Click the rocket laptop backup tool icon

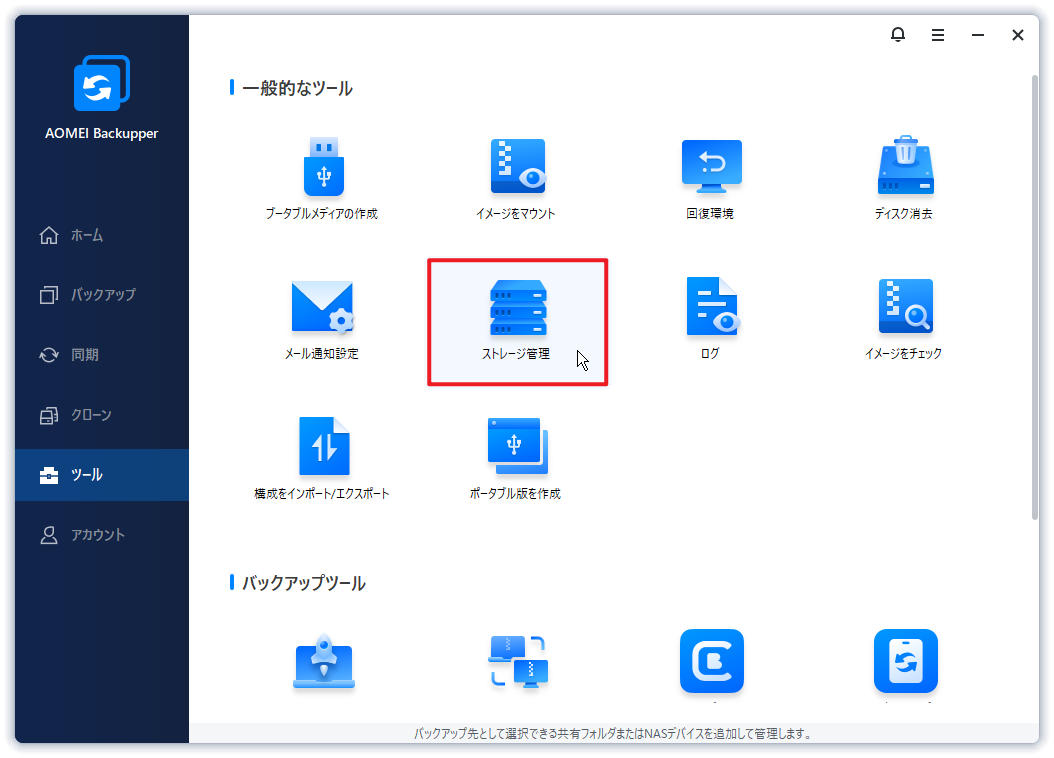pos(324,661)
